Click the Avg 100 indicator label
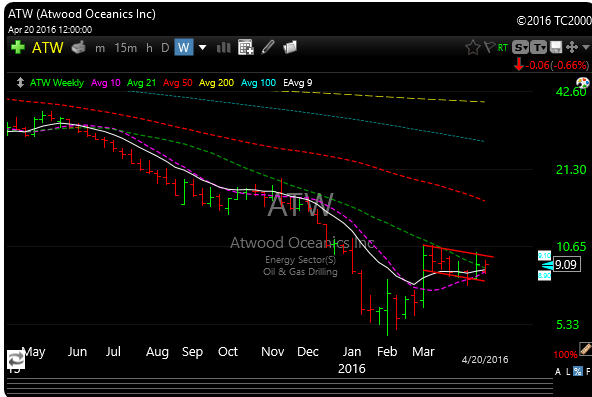Image resolution: width=592 pixels, height=397 pixels. click(x=259, y=83)
